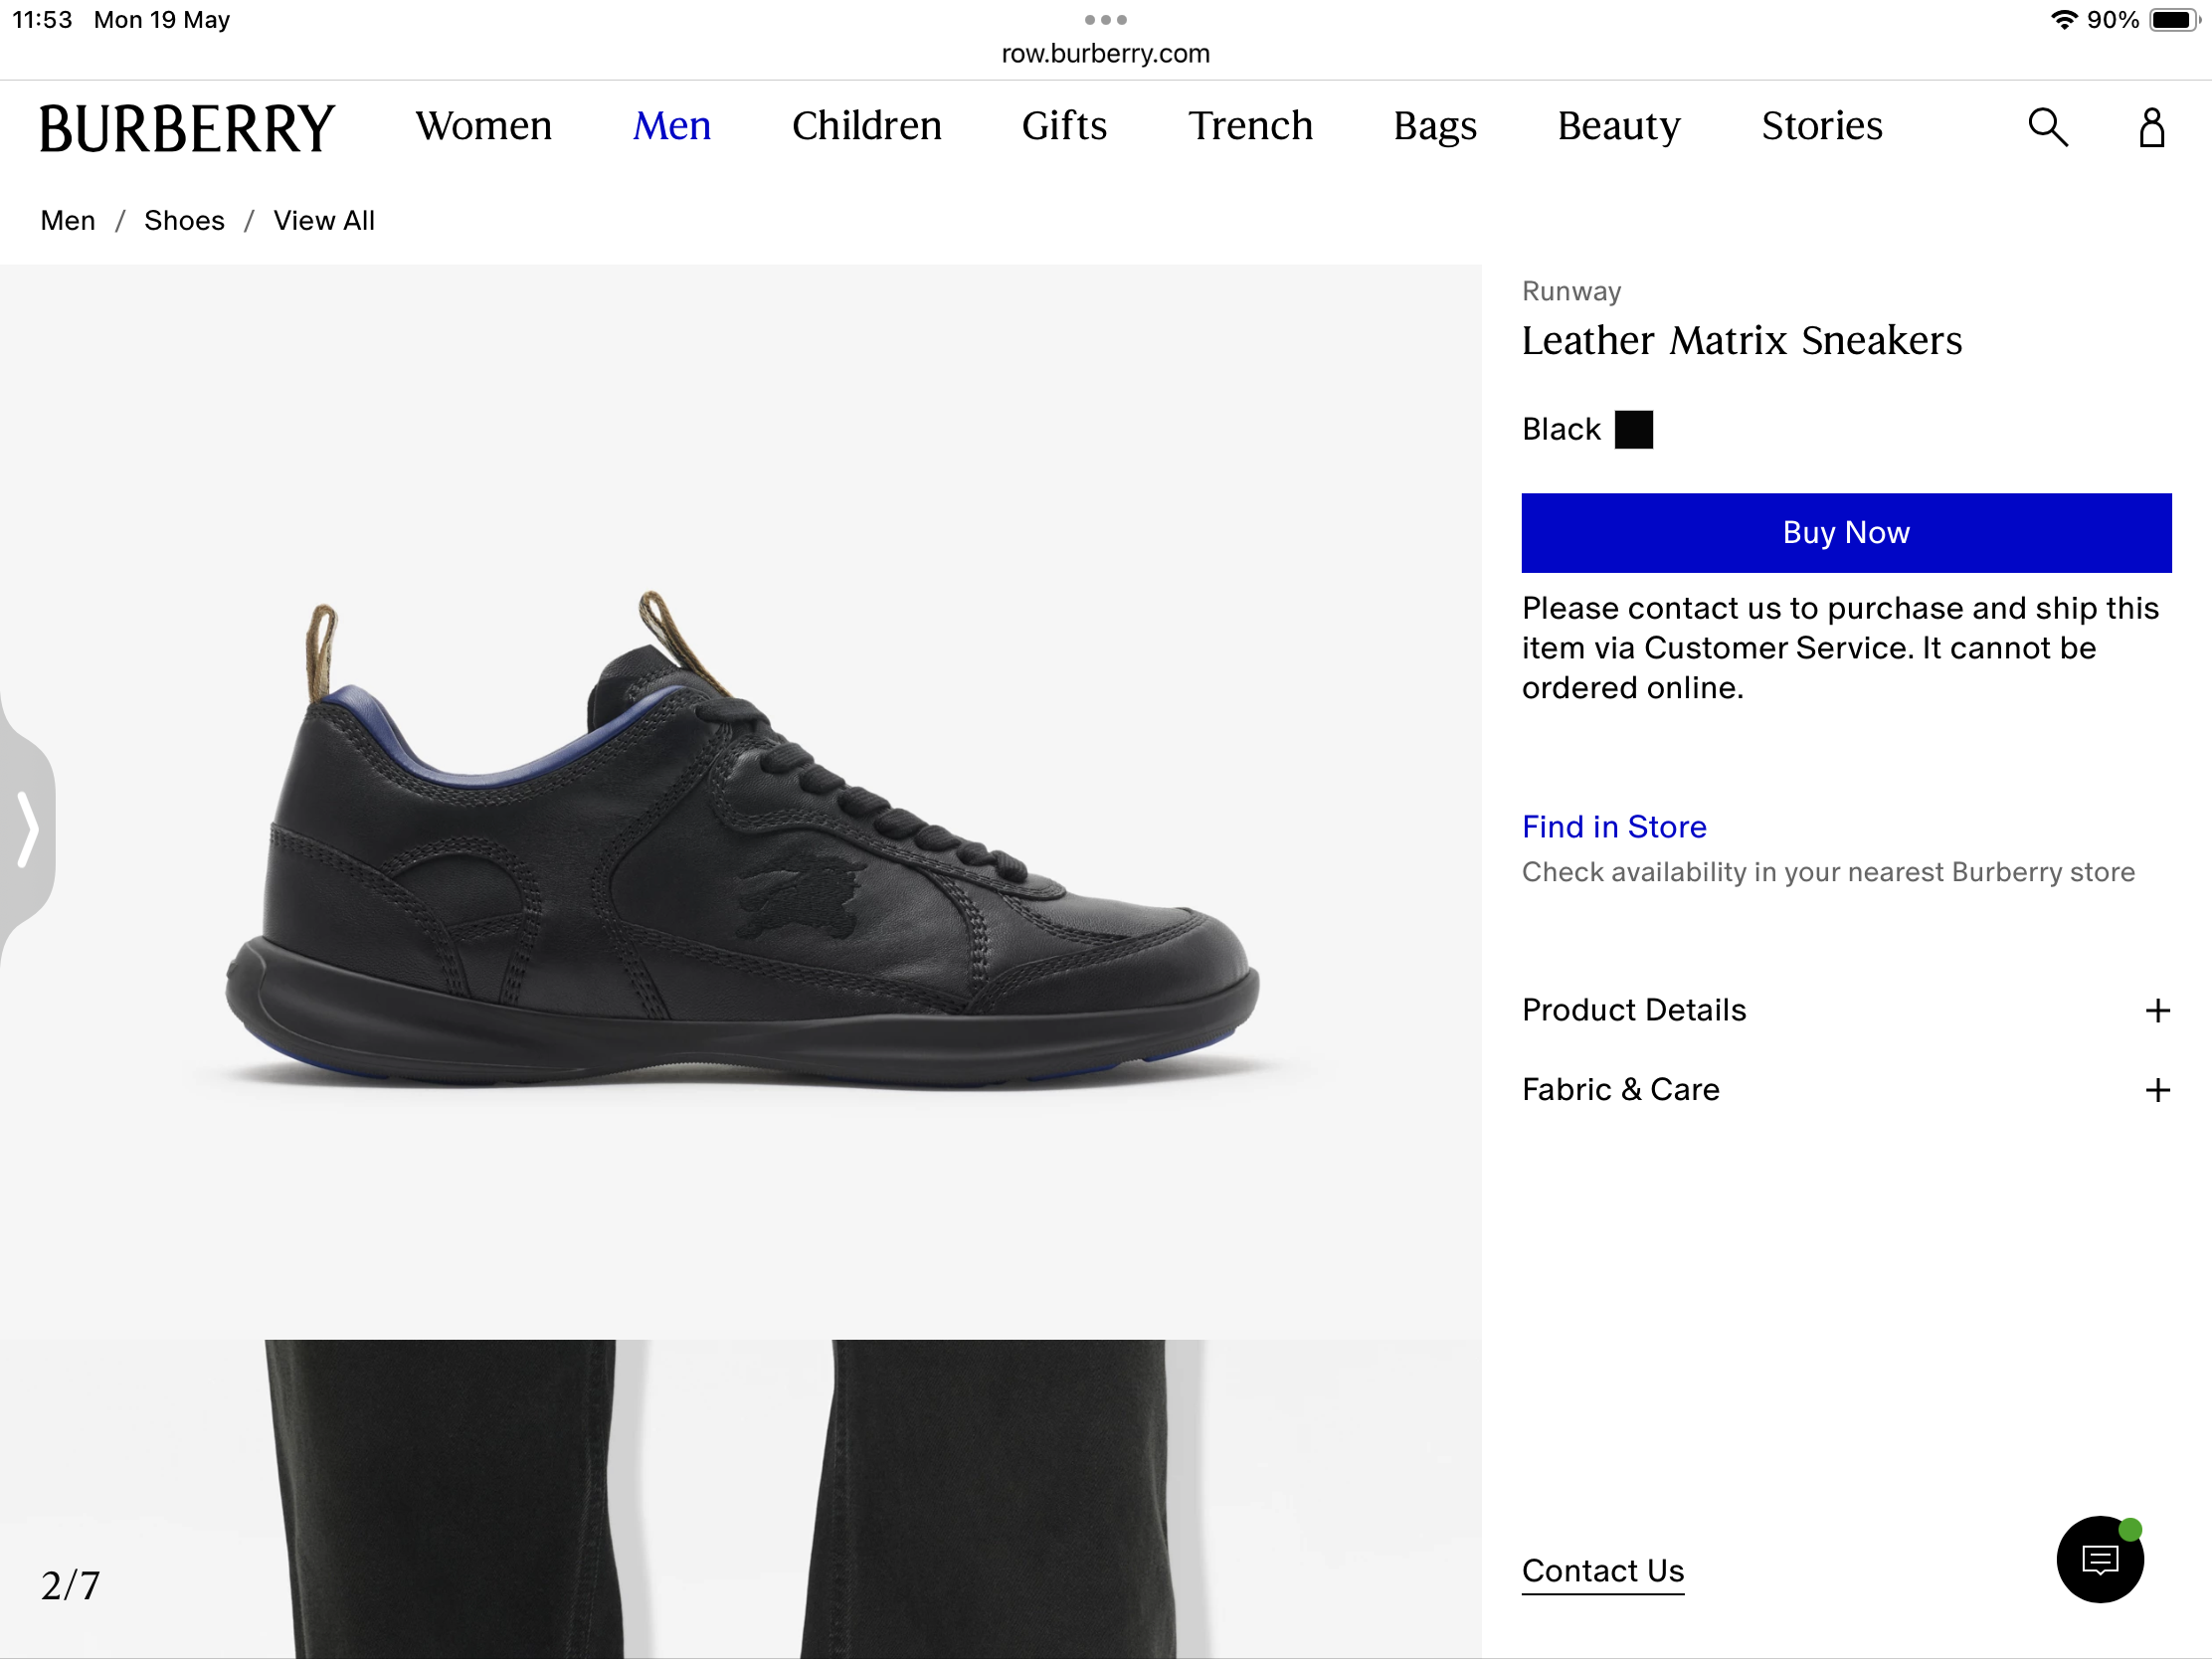Open the shopping bag icon
Viewport: 2212px width, 1659px height.
(x=2151, y=128)
